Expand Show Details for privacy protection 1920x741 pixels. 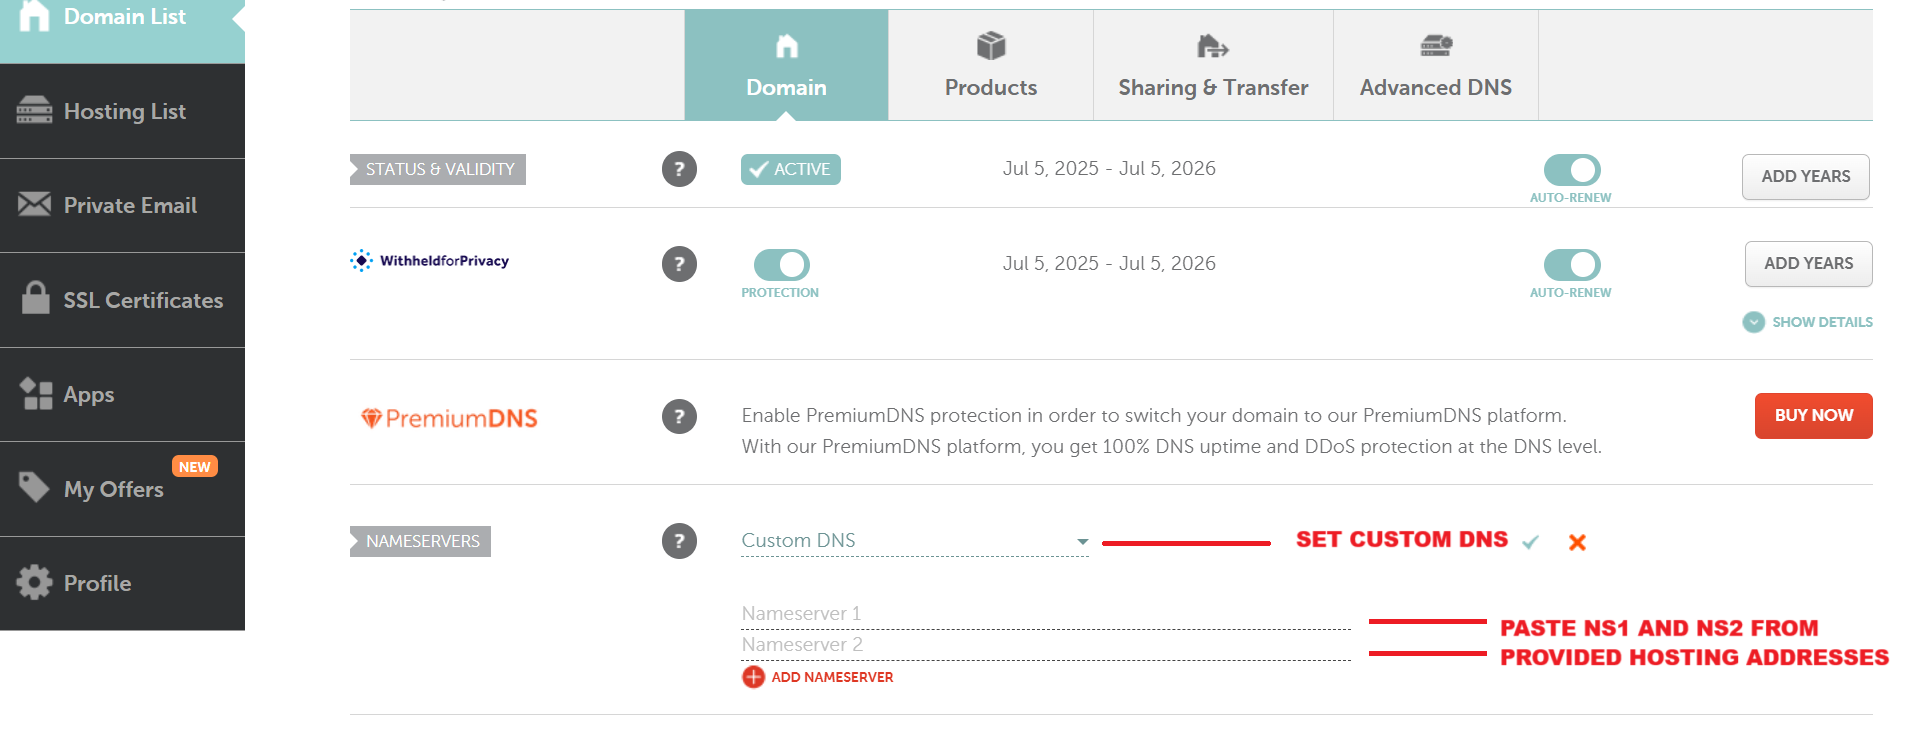1808,322
